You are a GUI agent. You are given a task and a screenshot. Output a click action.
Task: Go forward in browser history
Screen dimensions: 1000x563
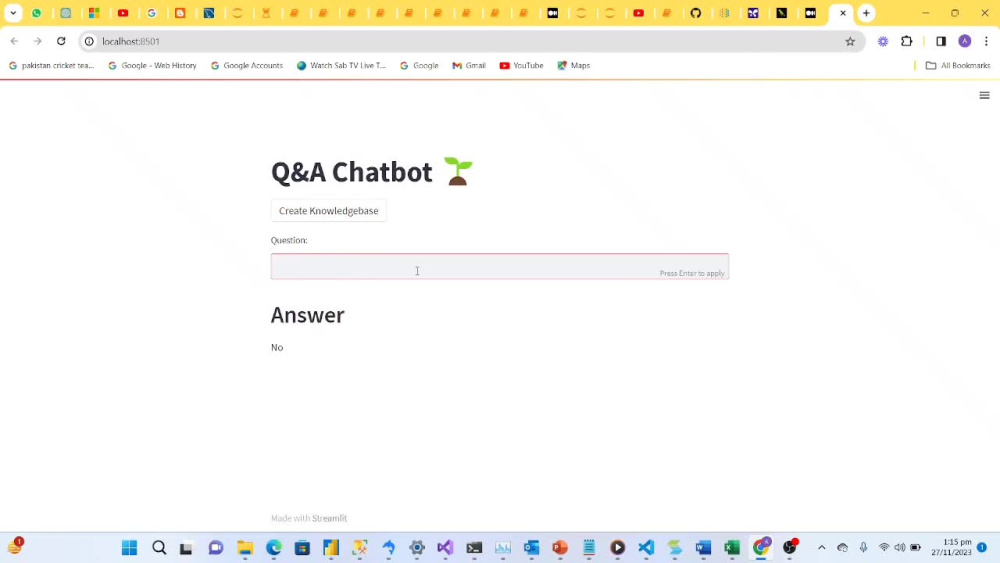click(x=38, y=41)
